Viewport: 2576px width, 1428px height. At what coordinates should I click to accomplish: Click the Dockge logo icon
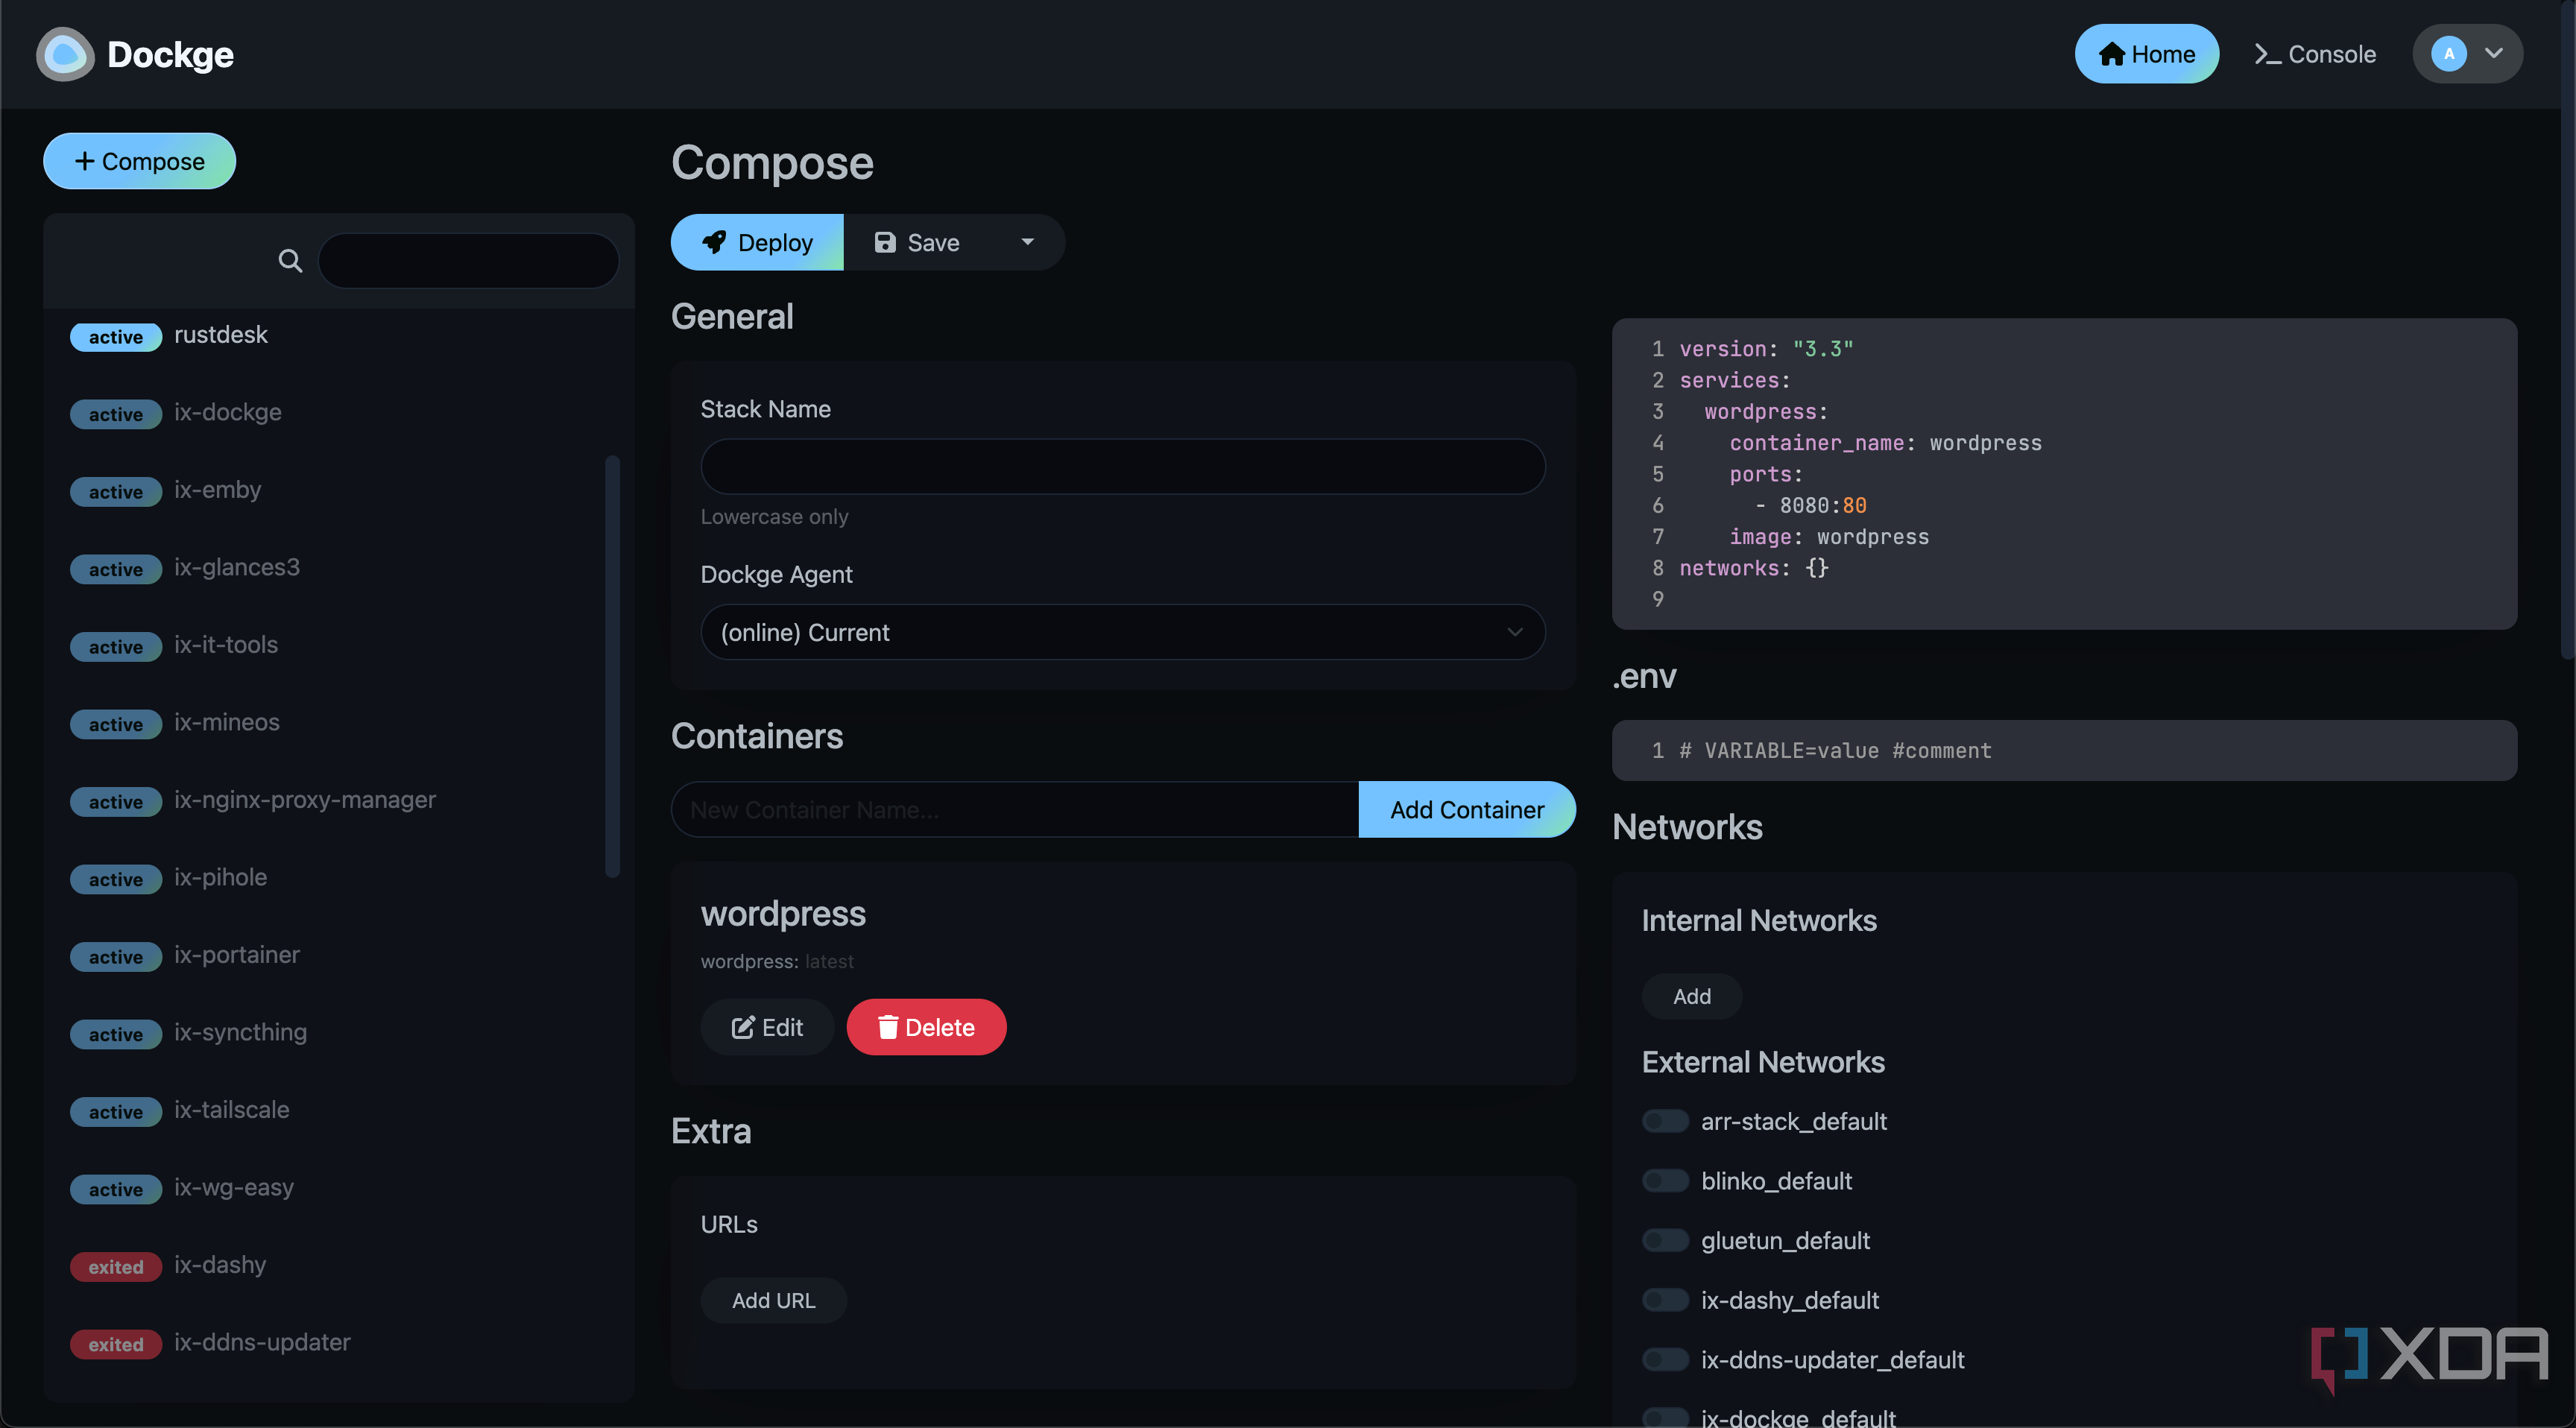point(64,54)
